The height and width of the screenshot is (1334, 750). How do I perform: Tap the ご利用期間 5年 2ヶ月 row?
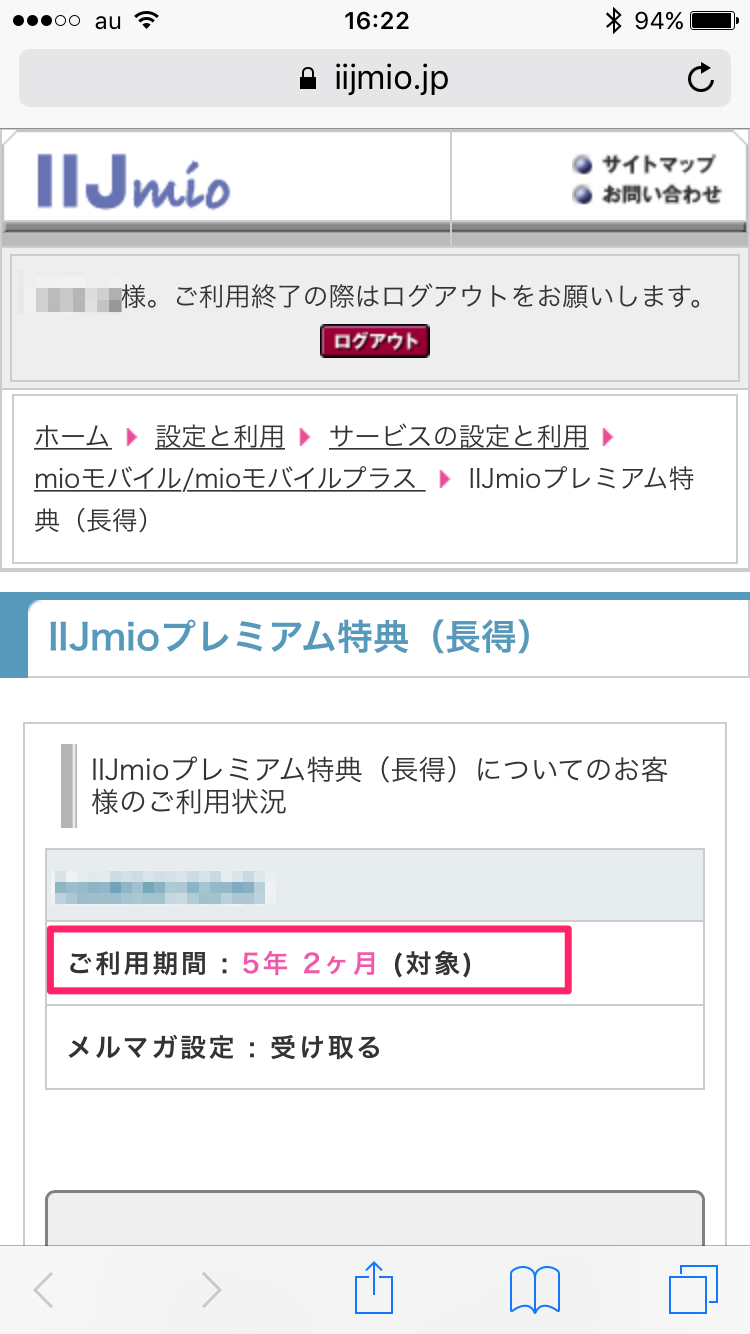click(308, 963)
